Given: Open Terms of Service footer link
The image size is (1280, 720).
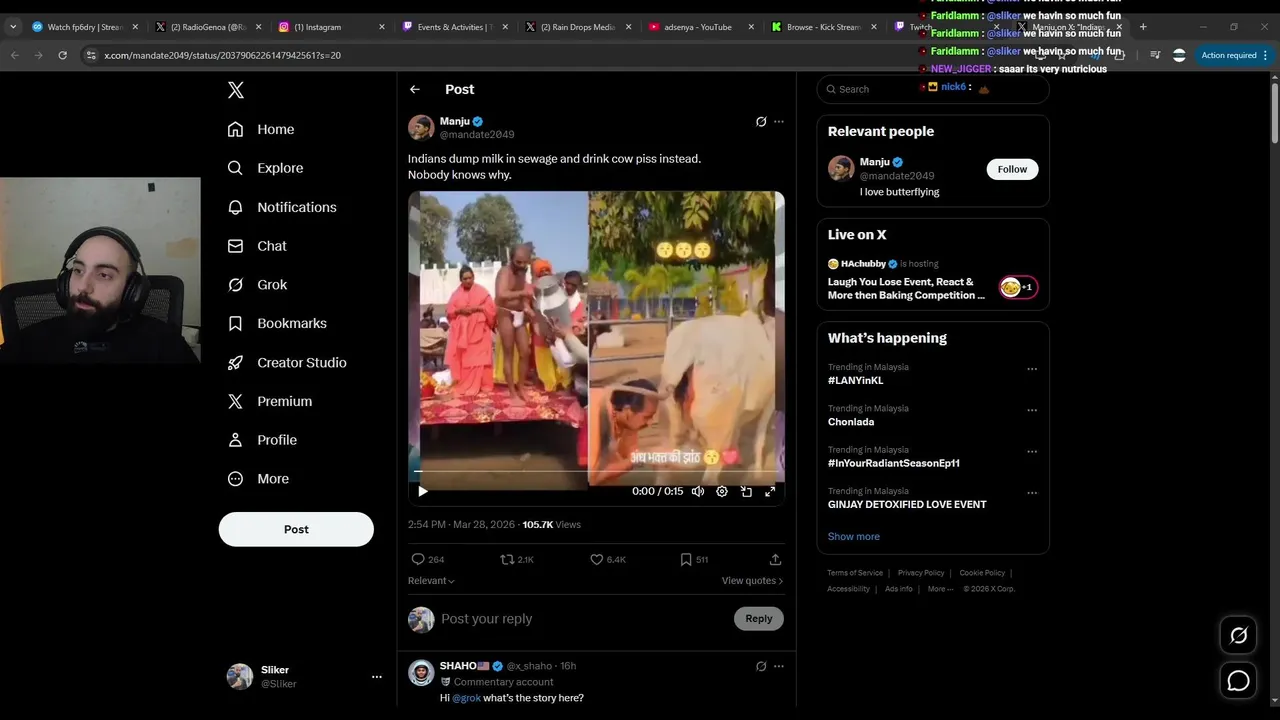Looking at the screenshot, I should pyautogui.click(x=855, y=573).
